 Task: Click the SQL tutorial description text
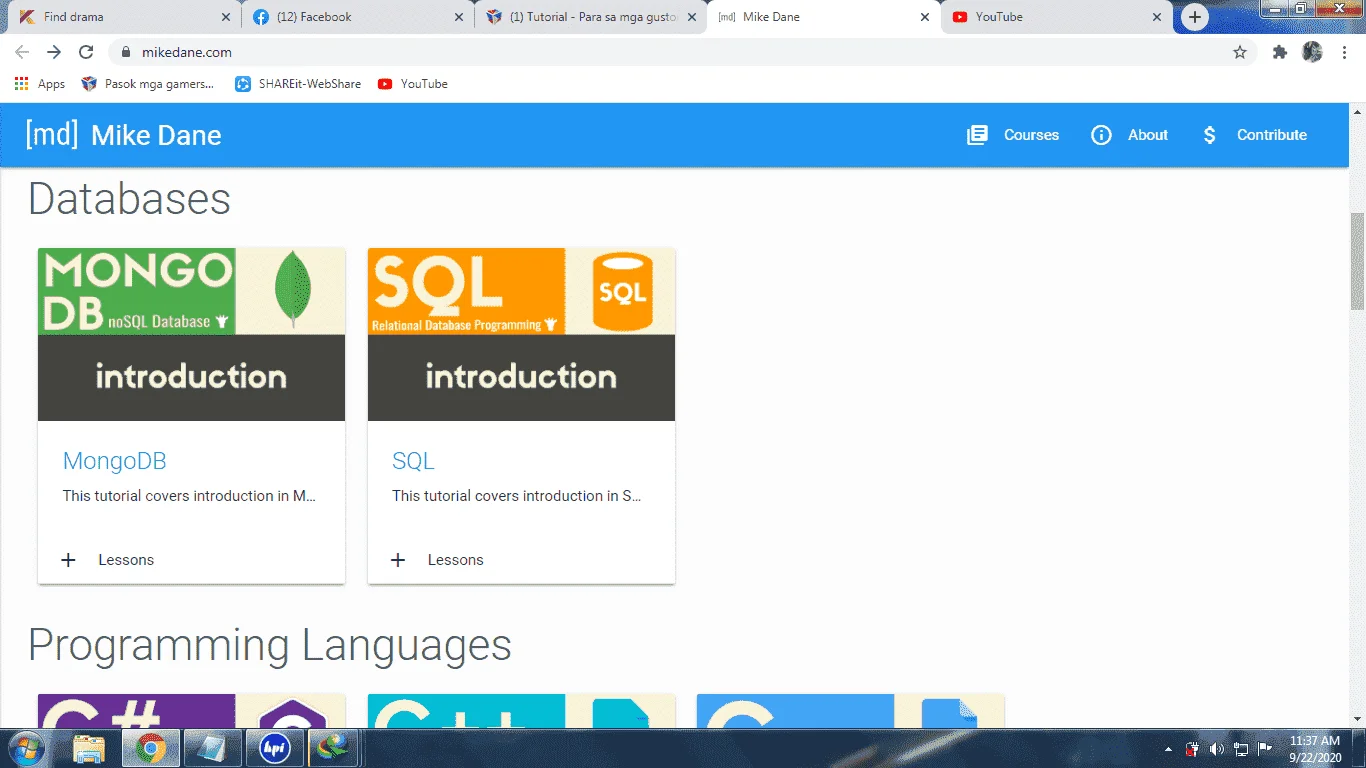click(x=517, y=496)
